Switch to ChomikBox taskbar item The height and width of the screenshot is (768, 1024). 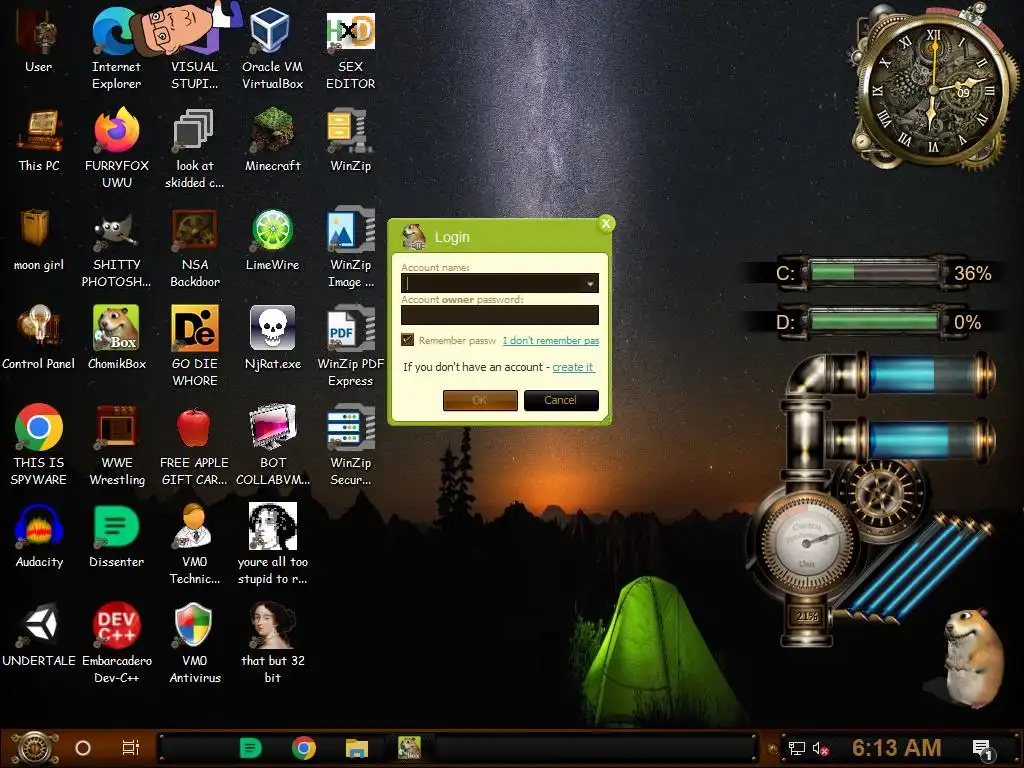[410, 748]
